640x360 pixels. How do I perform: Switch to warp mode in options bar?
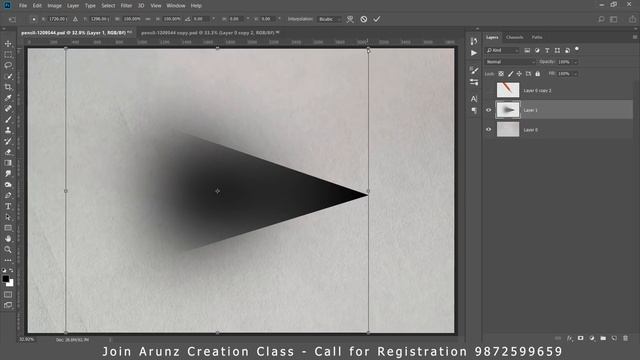point(350,19)
